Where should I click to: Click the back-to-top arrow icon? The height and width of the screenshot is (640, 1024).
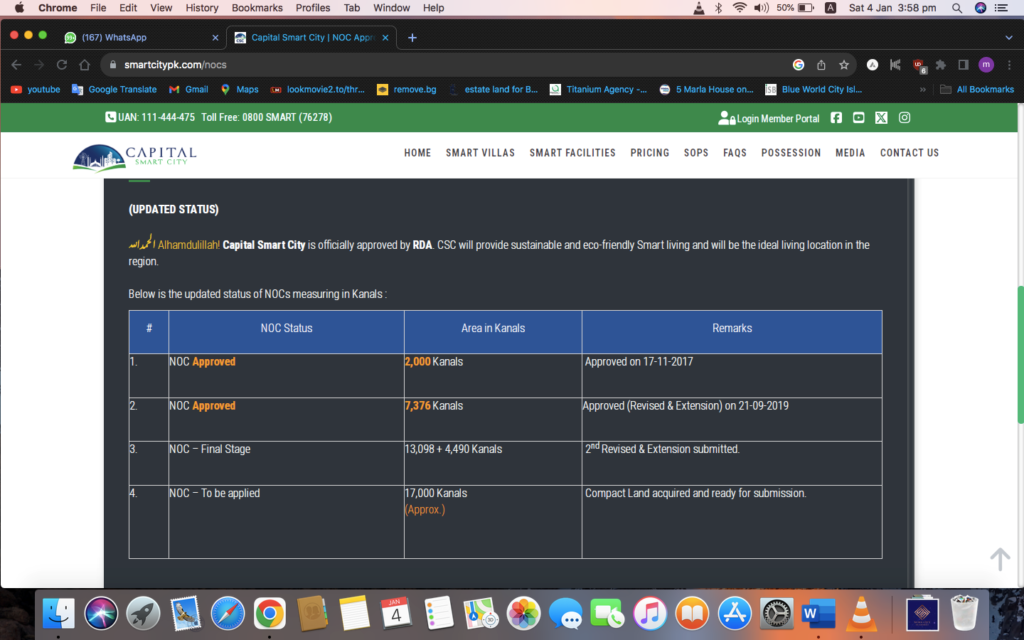[1000, 559]
